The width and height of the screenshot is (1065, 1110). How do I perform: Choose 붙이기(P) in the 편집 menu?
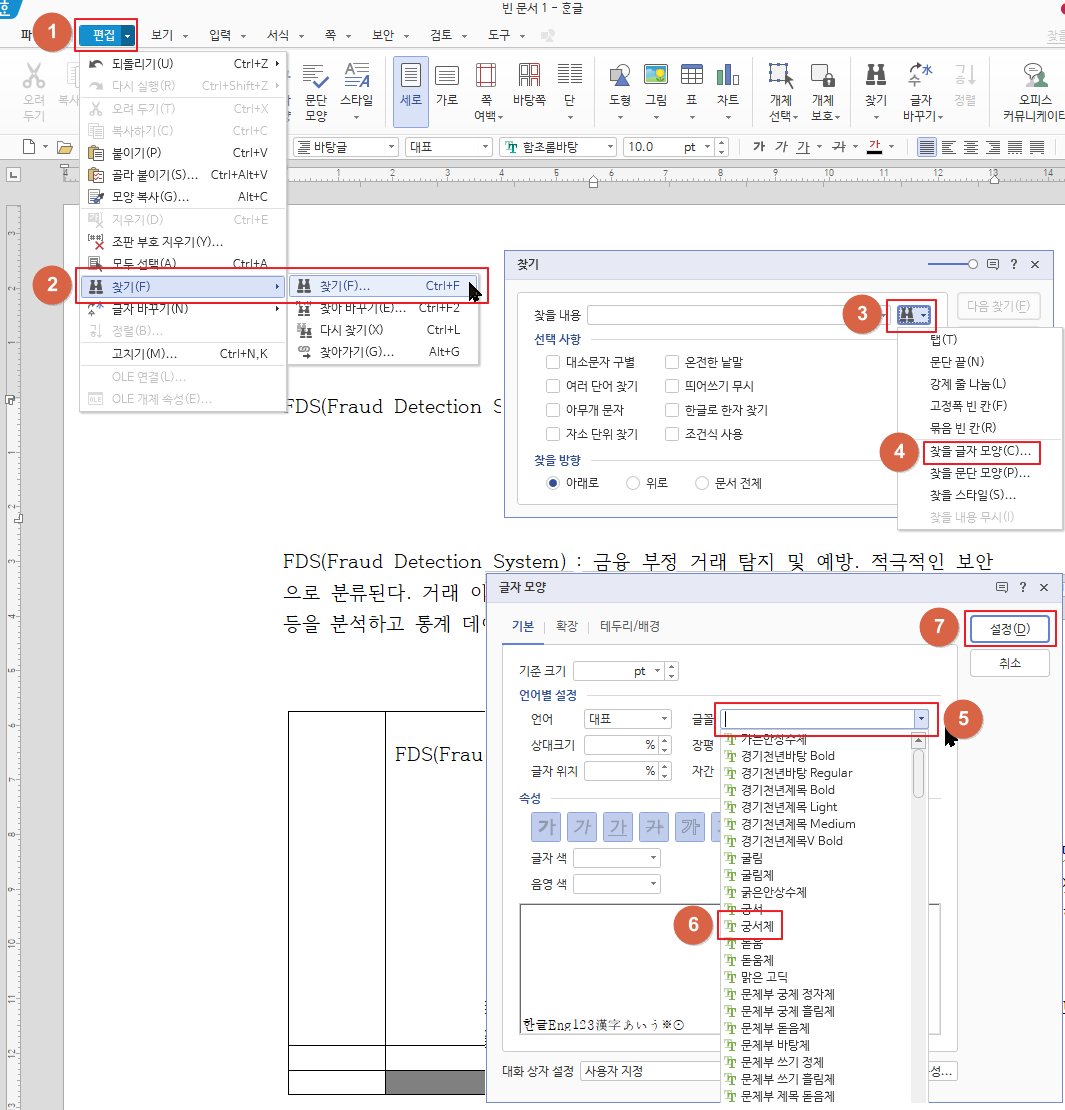click(183, 152)
